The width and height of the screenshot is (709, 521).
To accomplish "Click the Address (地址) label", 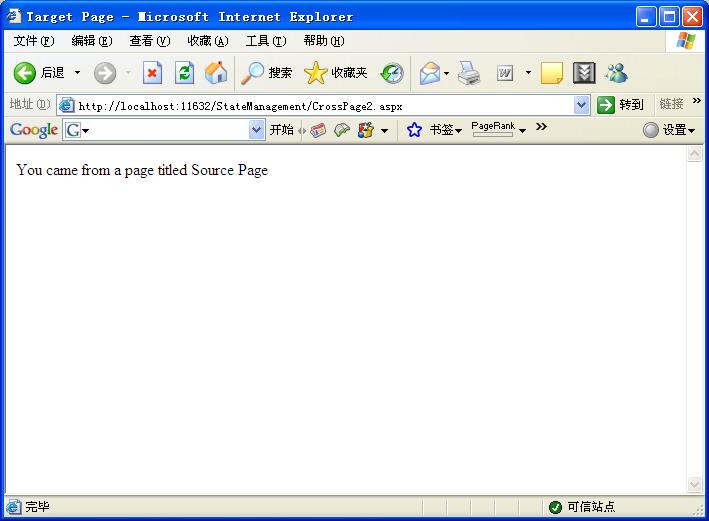I will [30, 104].
